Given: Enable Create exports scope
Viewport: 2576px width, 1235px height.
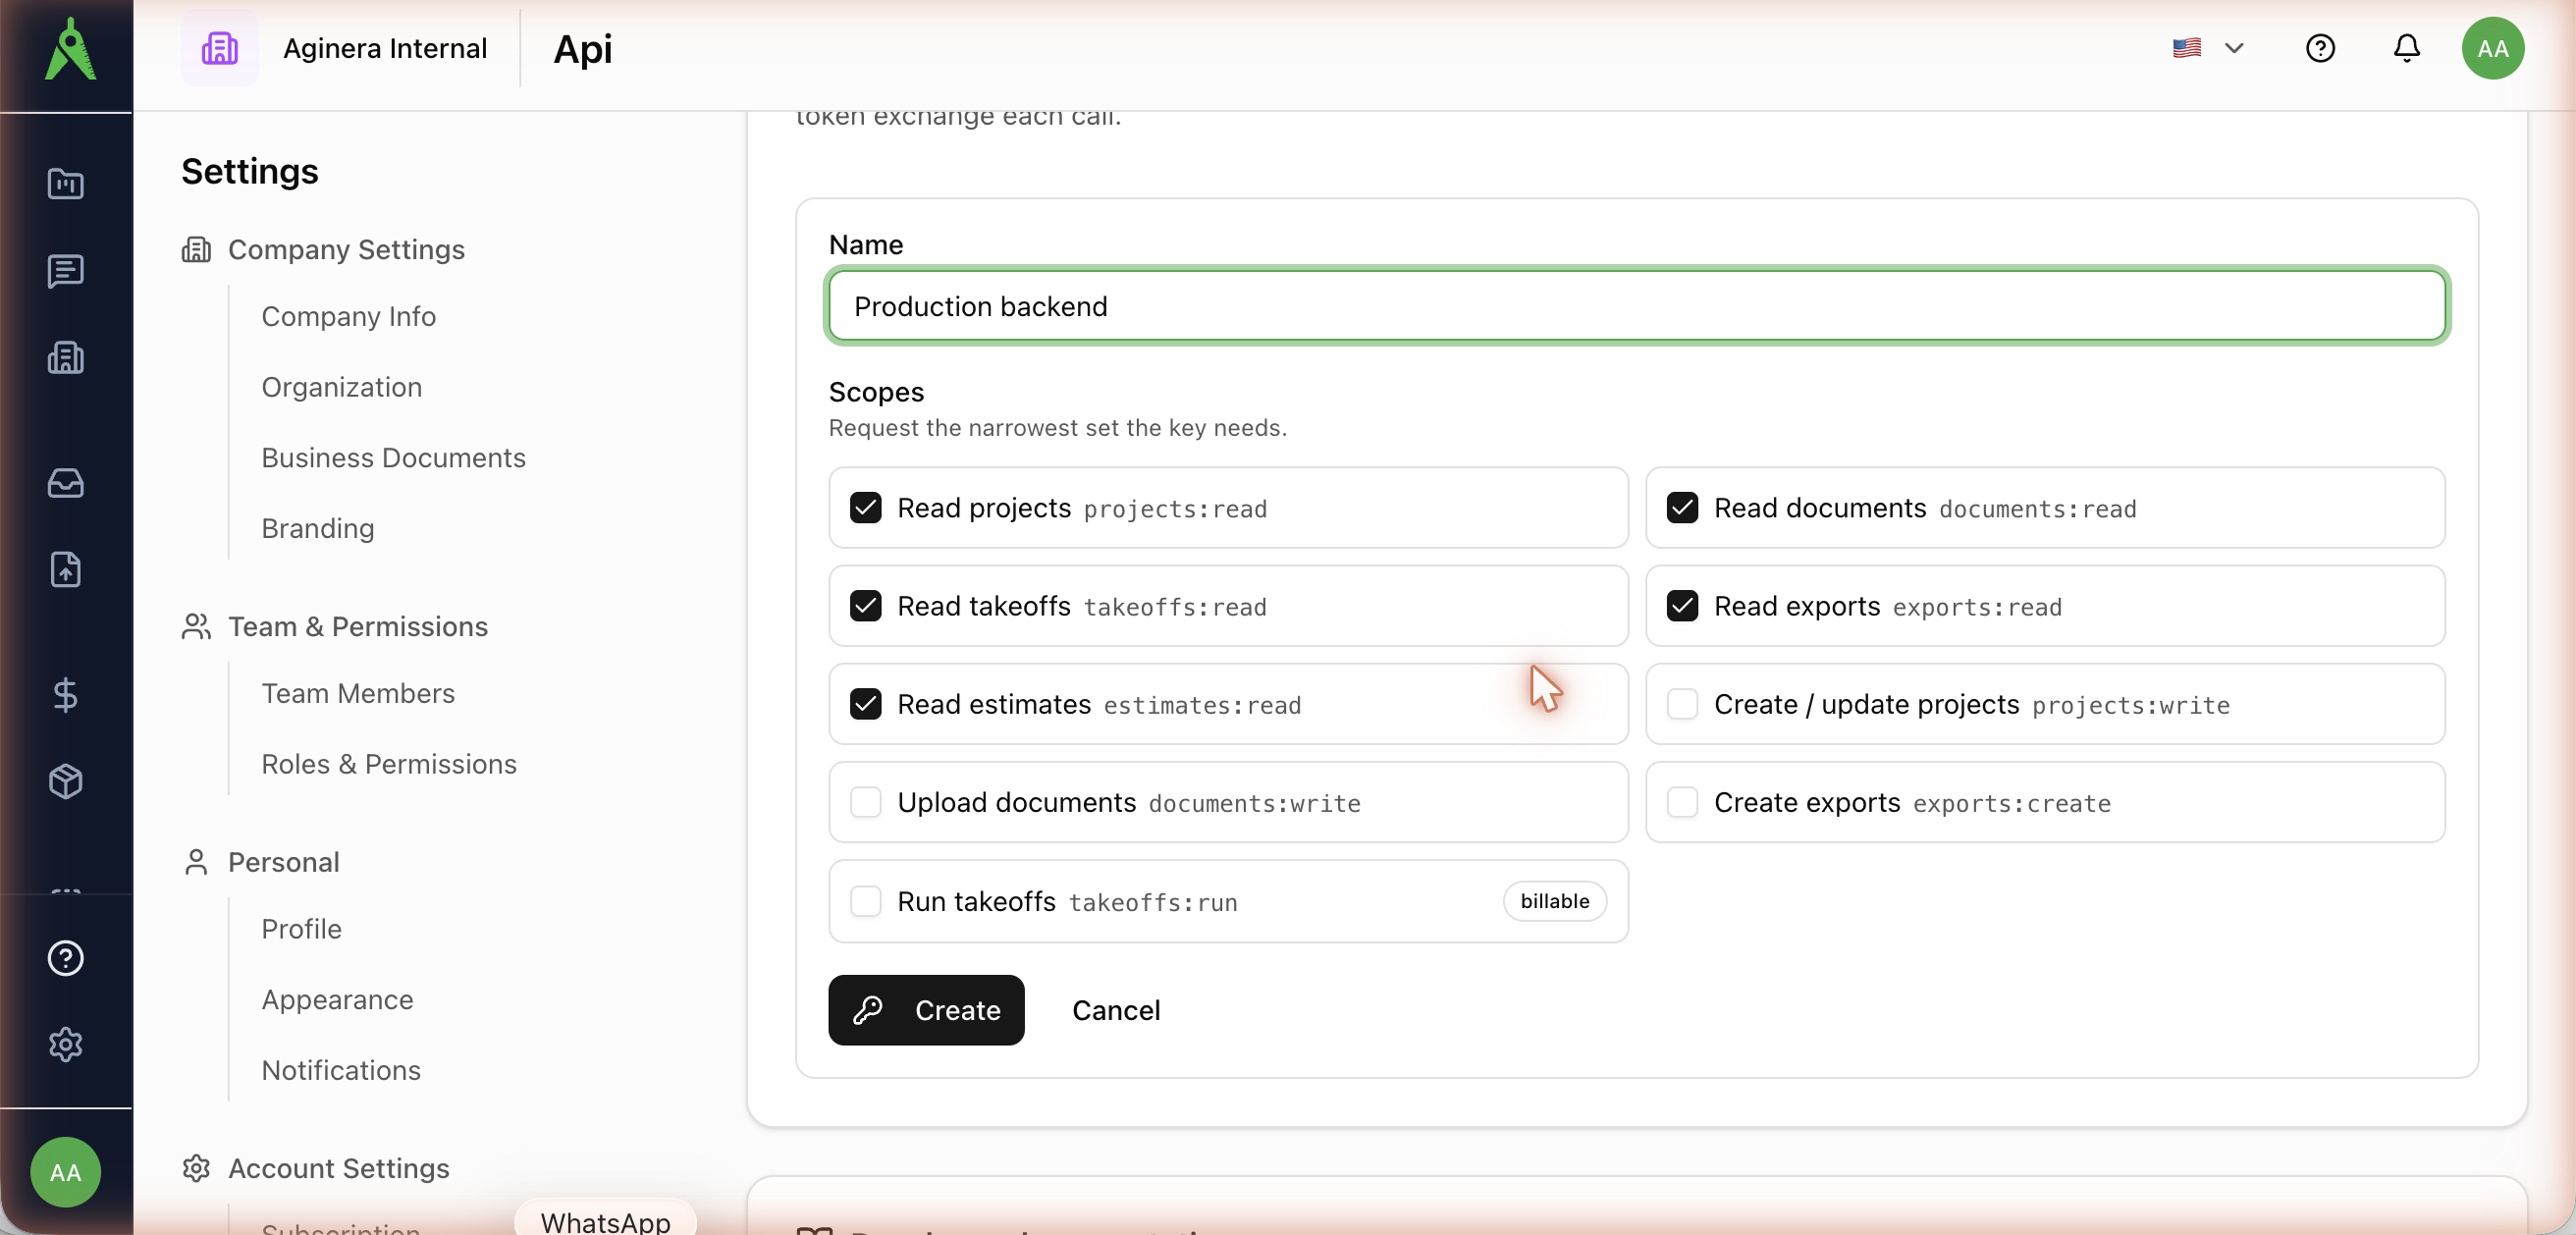Looking at the screenshot, I should tap(1683, 802).
